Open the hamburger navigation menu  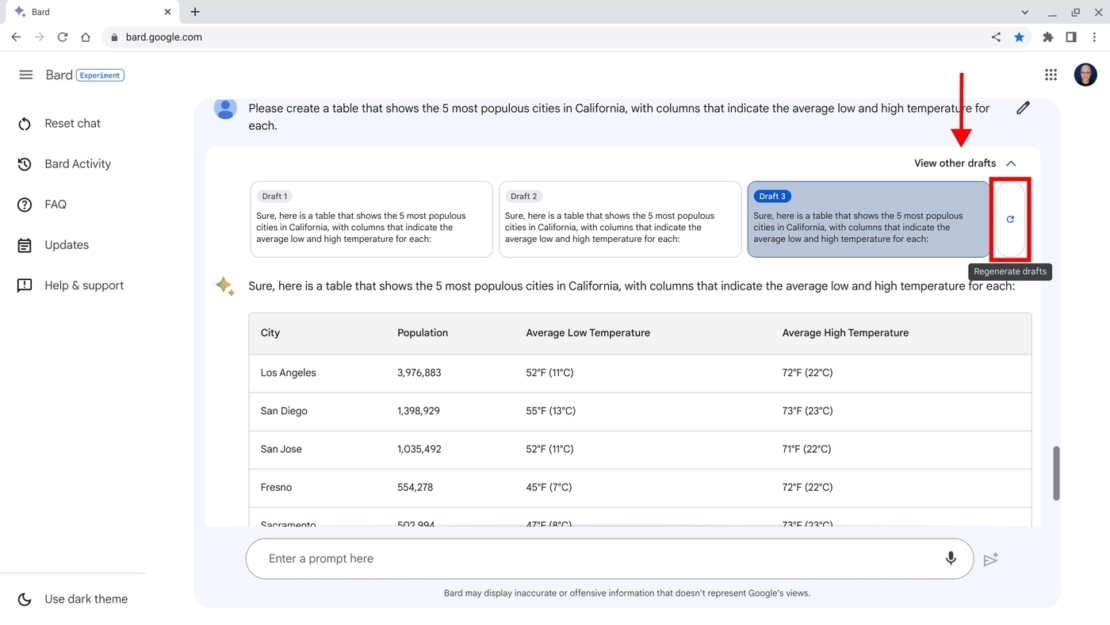point(26,74)
